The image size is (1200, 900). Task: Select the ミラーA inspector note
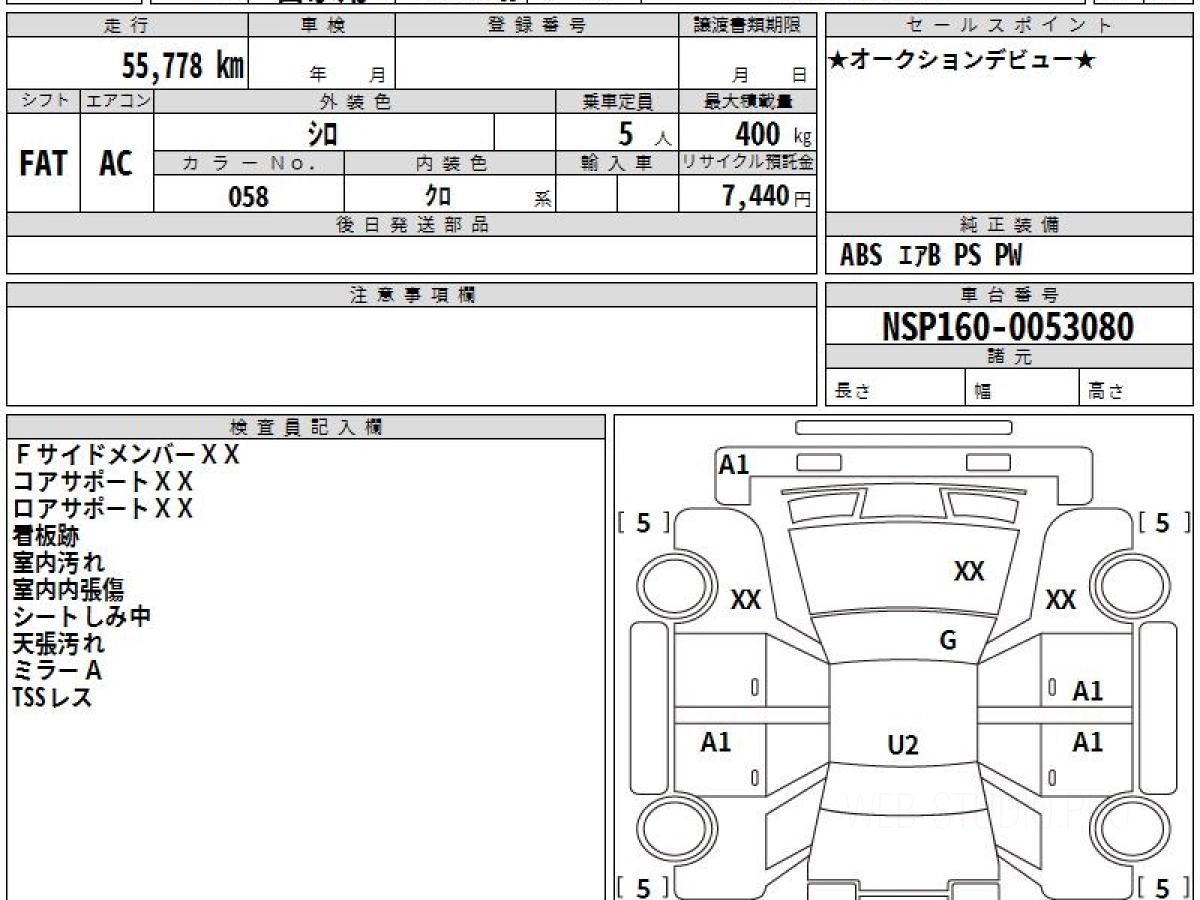[57, 671]
